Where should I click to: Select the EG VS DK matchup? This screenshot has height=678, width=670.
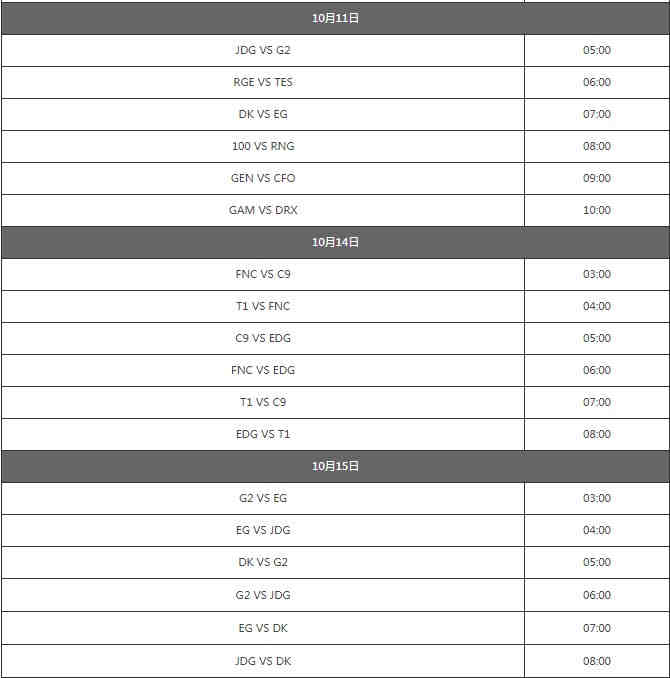point(263,628)
